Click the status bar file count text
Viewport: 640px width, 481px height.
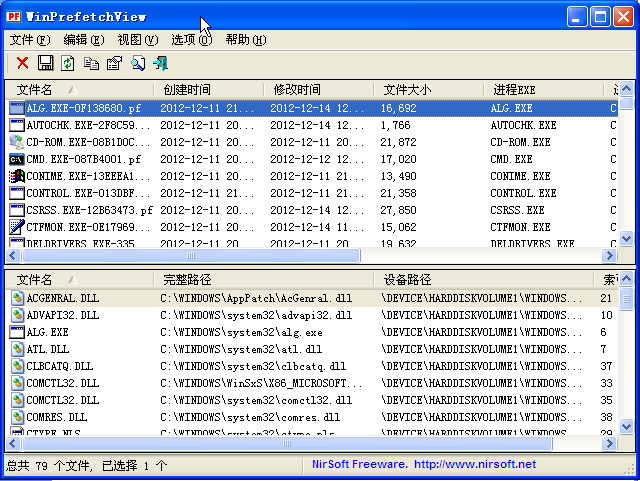[87, 465]
